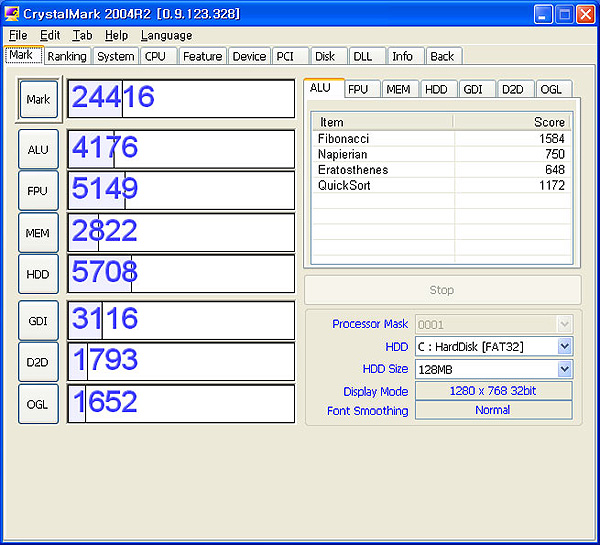Open the HDD Size 128MB dropdown
The image size is (600, 545).
[x=564, y=369]
